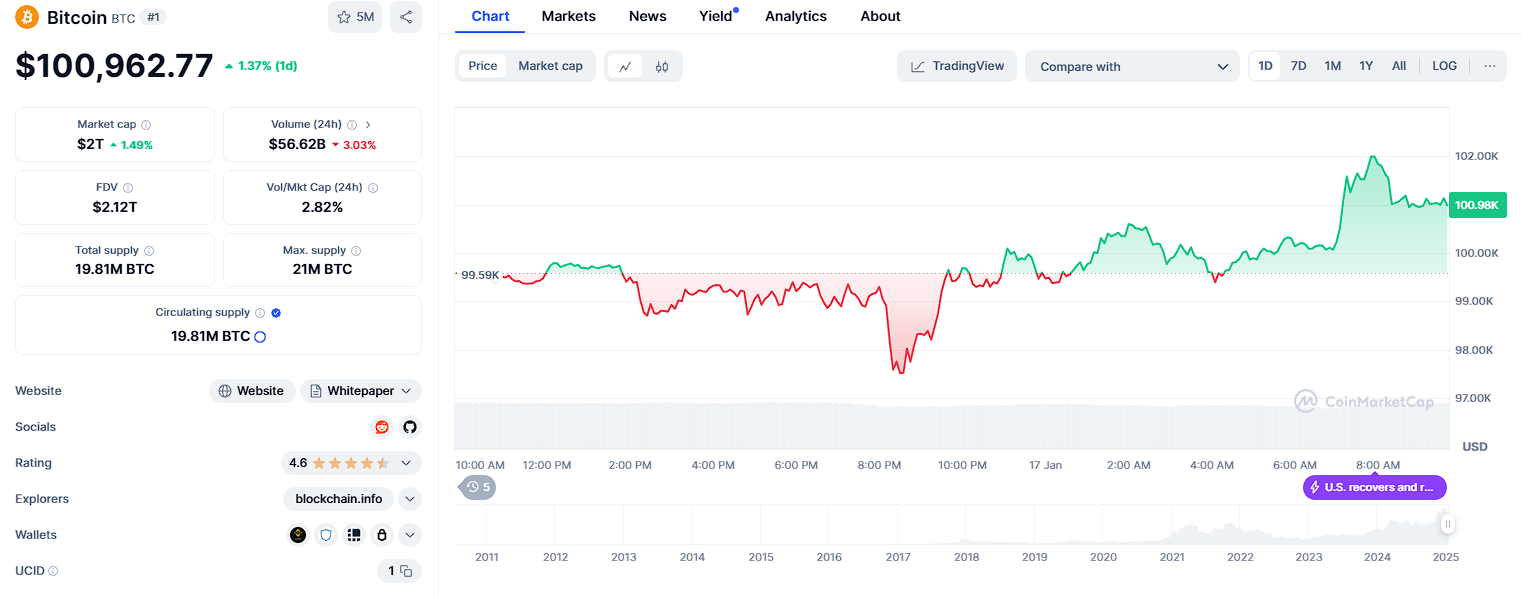1521x596 pixels.
Task: Open Volume (24h) details arrow
Action: (x=368, y=125)
